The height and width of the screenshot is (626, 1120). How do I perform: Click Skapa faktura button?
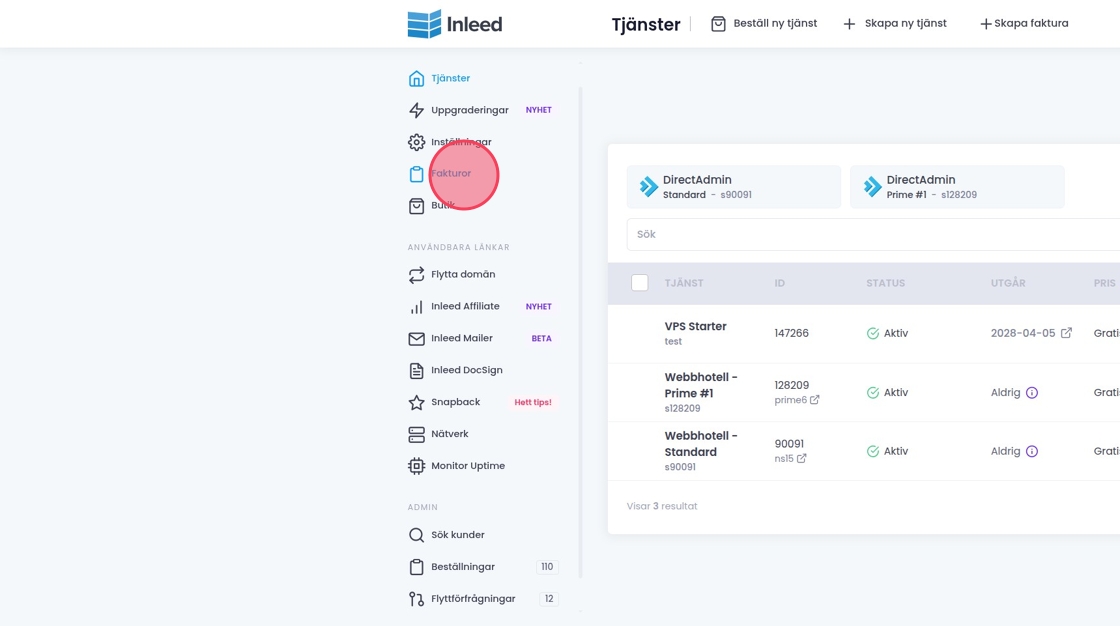(1024, 24)
